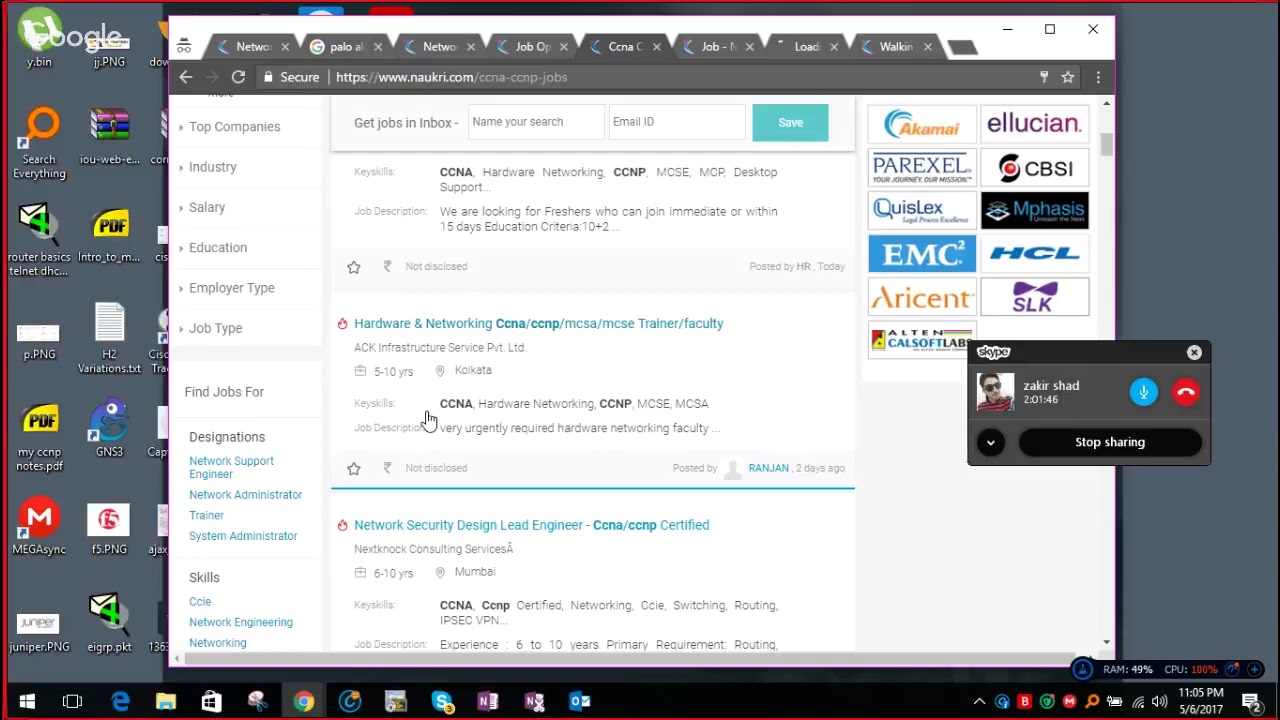Switch to 'Job - N' tab
This screenshot has height=720, width=1280.
(719, 46)
